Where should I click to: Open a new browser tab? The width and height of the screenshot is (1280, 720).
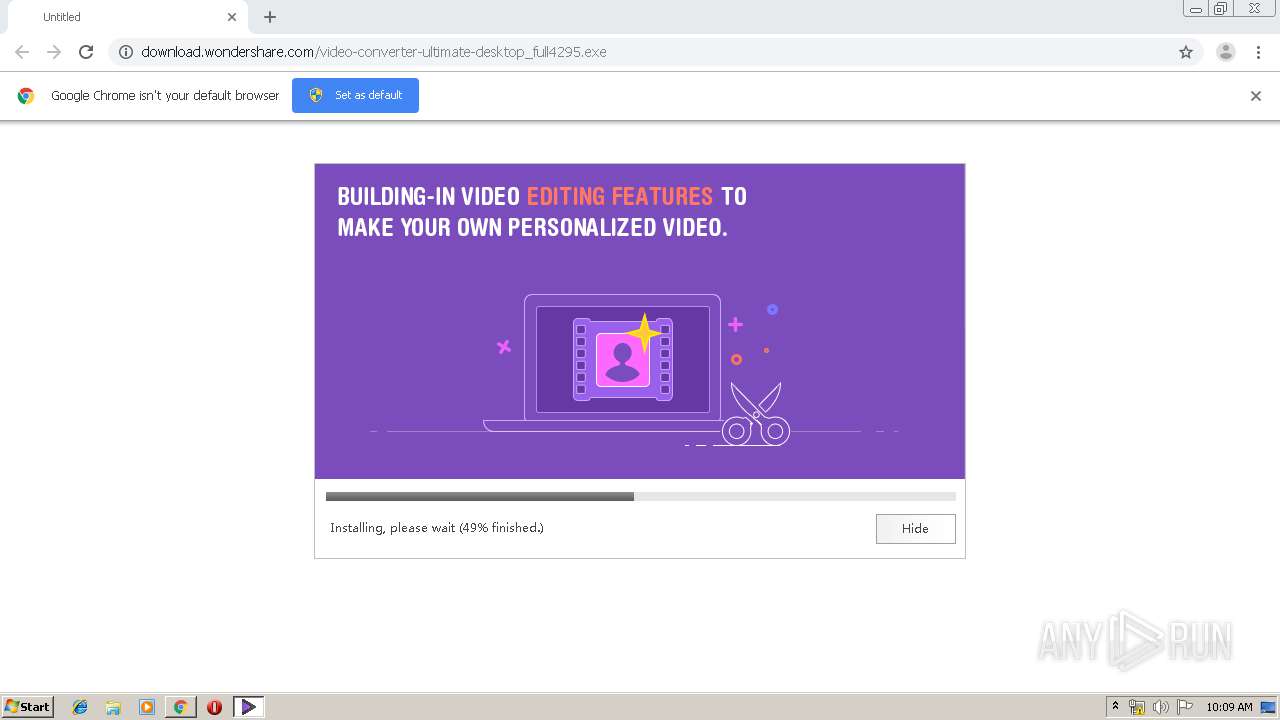tap(270, 17)
